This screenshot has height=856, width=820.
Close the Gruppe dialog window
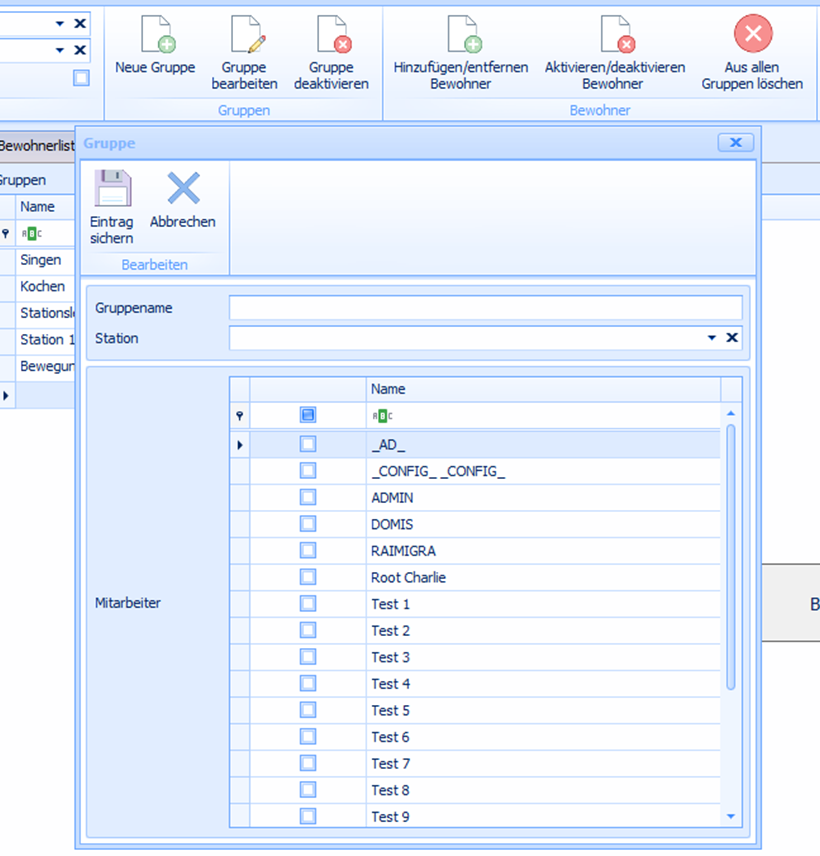click(735, 143)
